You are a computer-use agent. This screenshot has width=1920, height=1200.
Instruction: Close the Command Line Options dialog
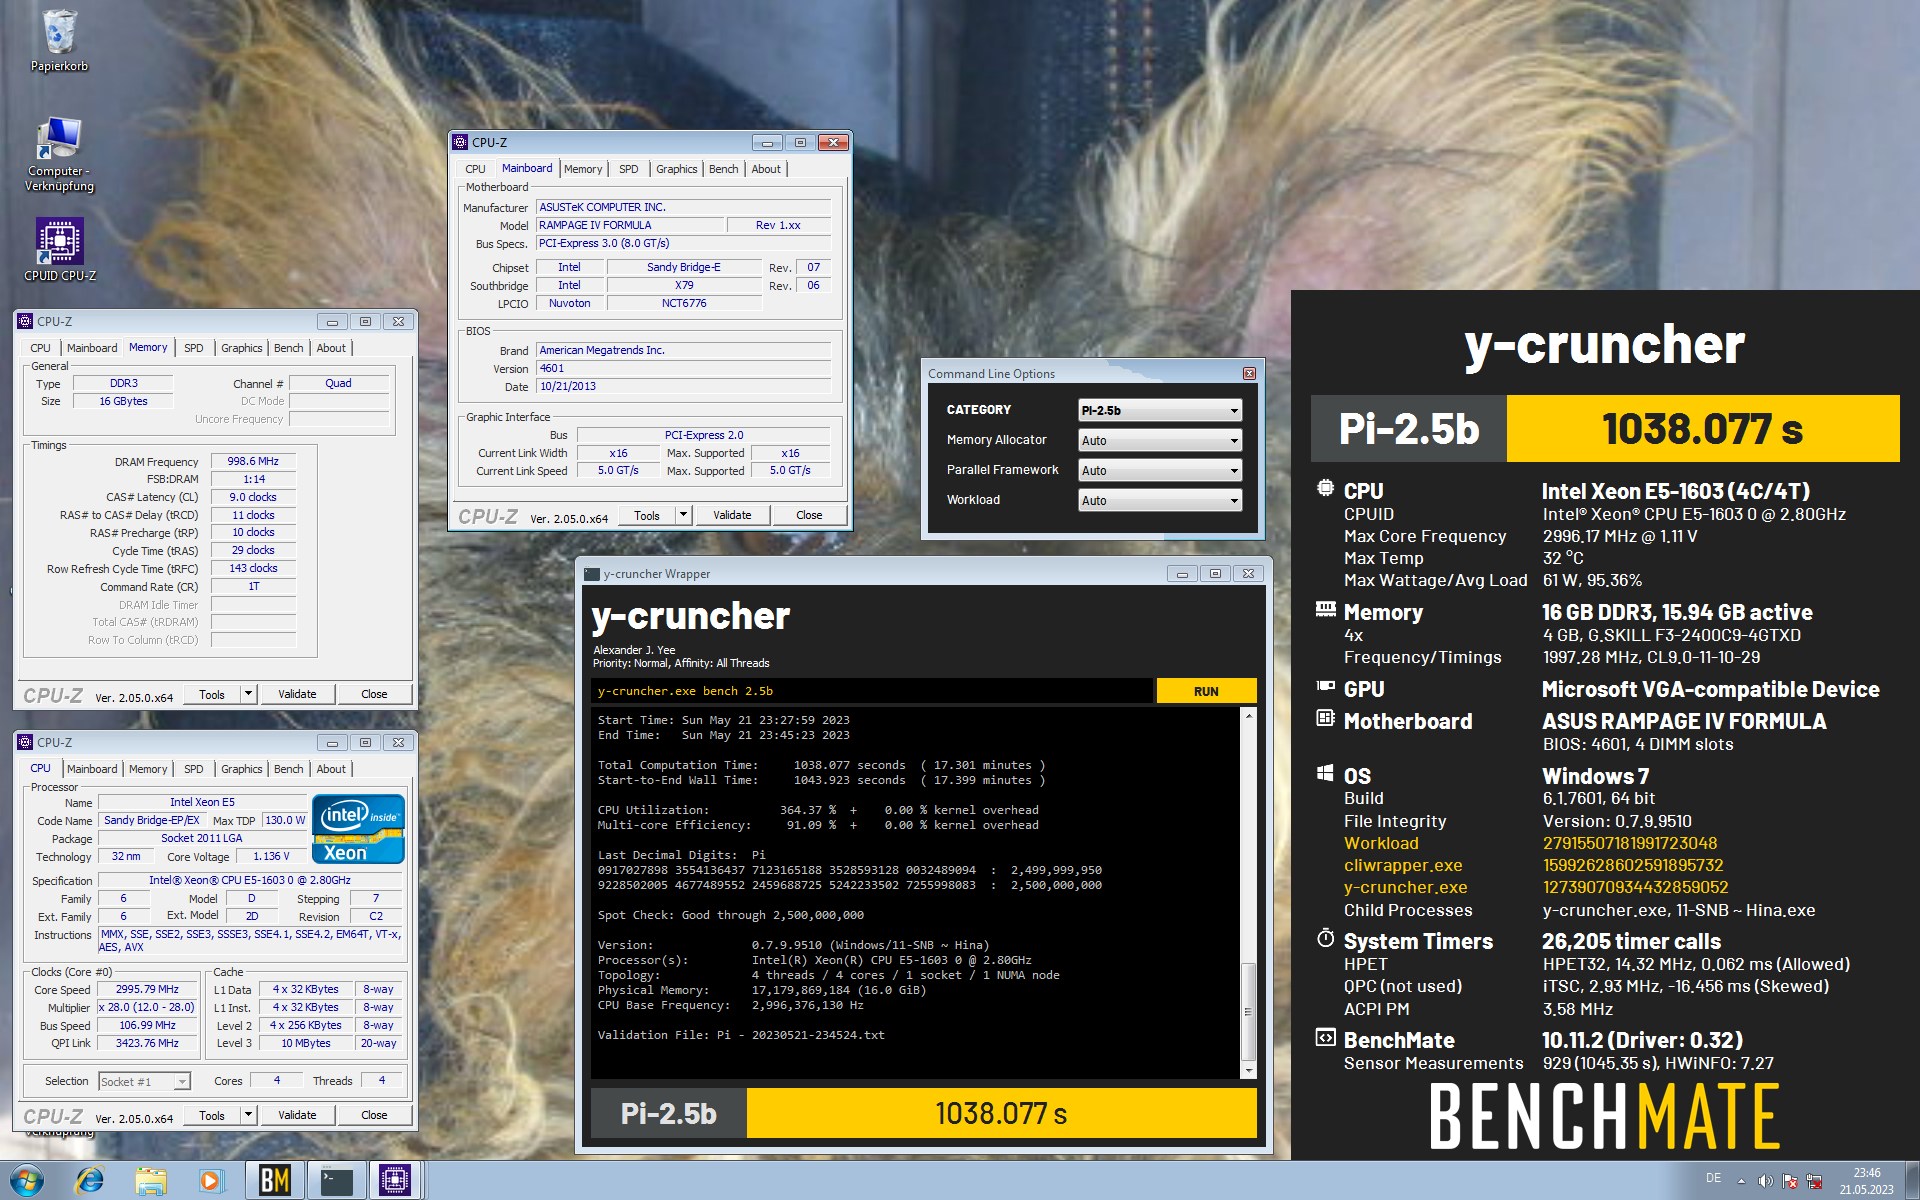tap(1249, 373)
